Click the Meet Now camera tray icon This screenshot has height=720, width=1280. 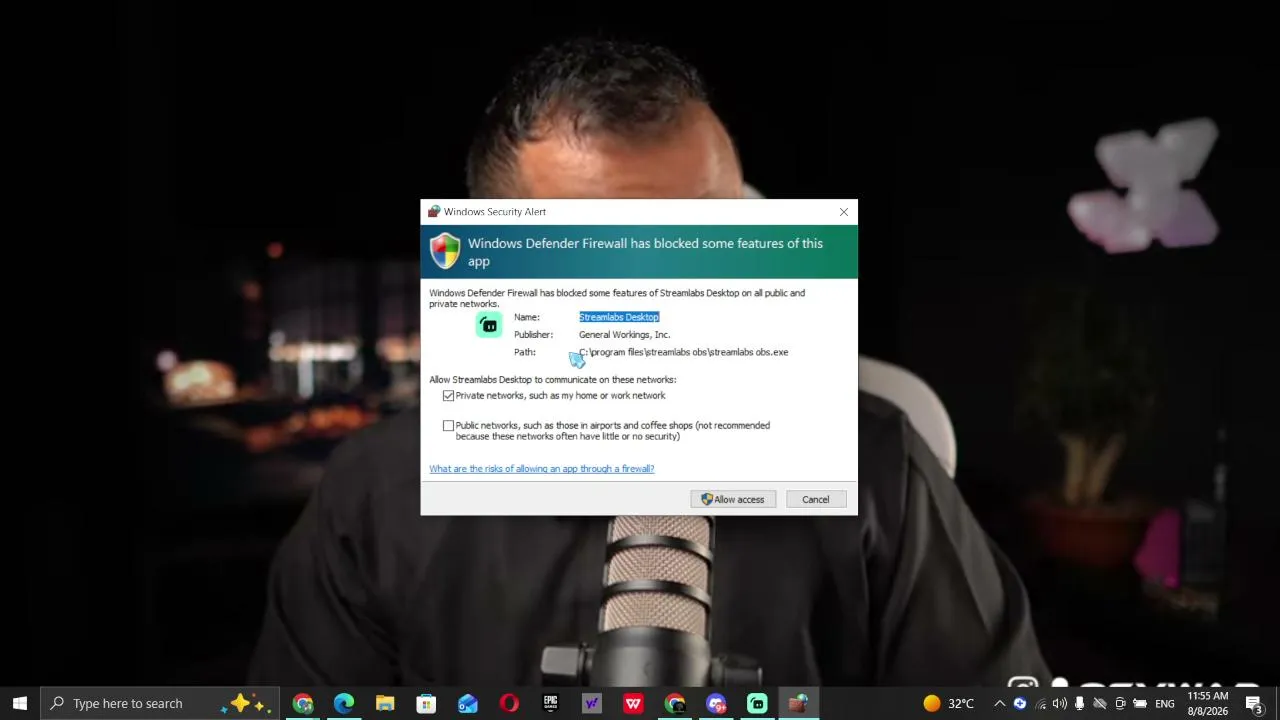point(1120,703)
